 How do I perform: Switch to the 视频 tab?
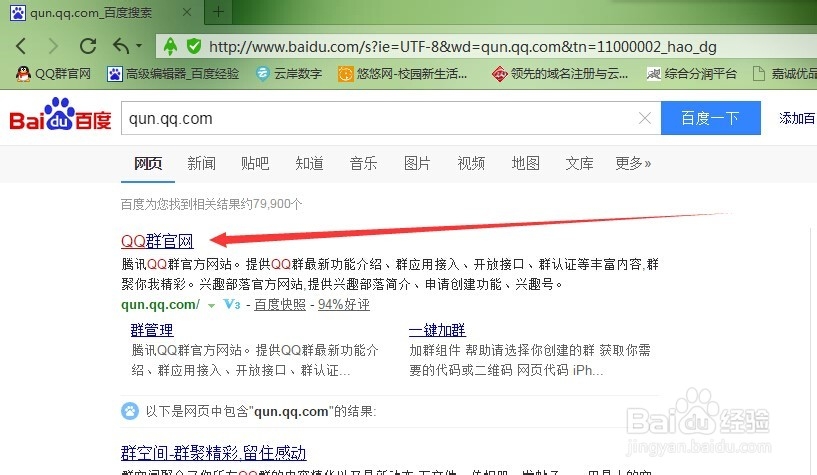click(x=471, y=164)
